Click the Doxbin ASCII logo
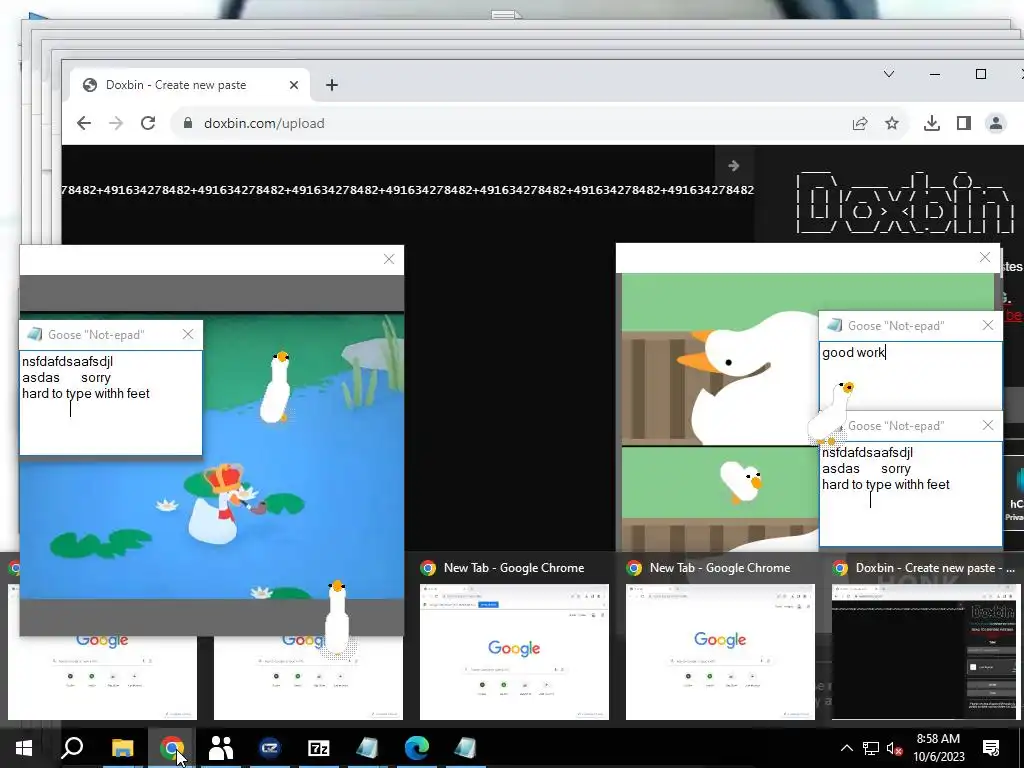The image size is (1024, 768). (906, 201)
